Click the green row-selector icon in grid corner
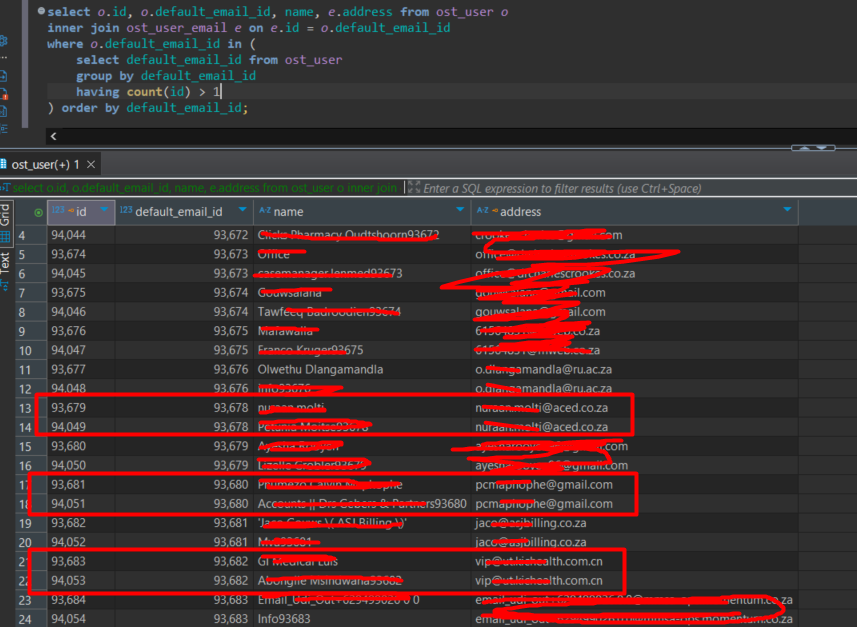Viewport: 857px width, 627px height. (x=38, y=212)
